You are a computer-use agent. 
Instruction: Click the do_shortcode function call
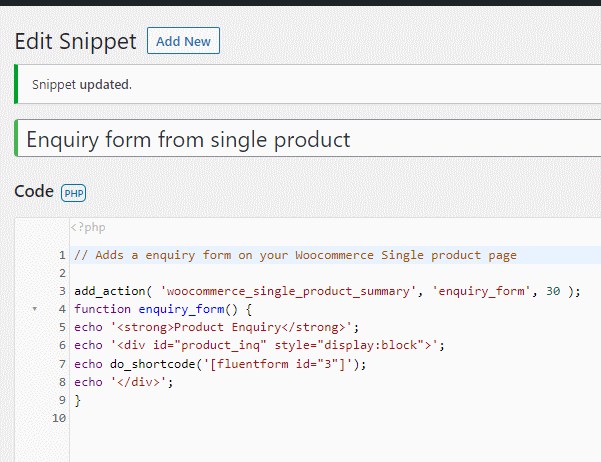[153, 364]
